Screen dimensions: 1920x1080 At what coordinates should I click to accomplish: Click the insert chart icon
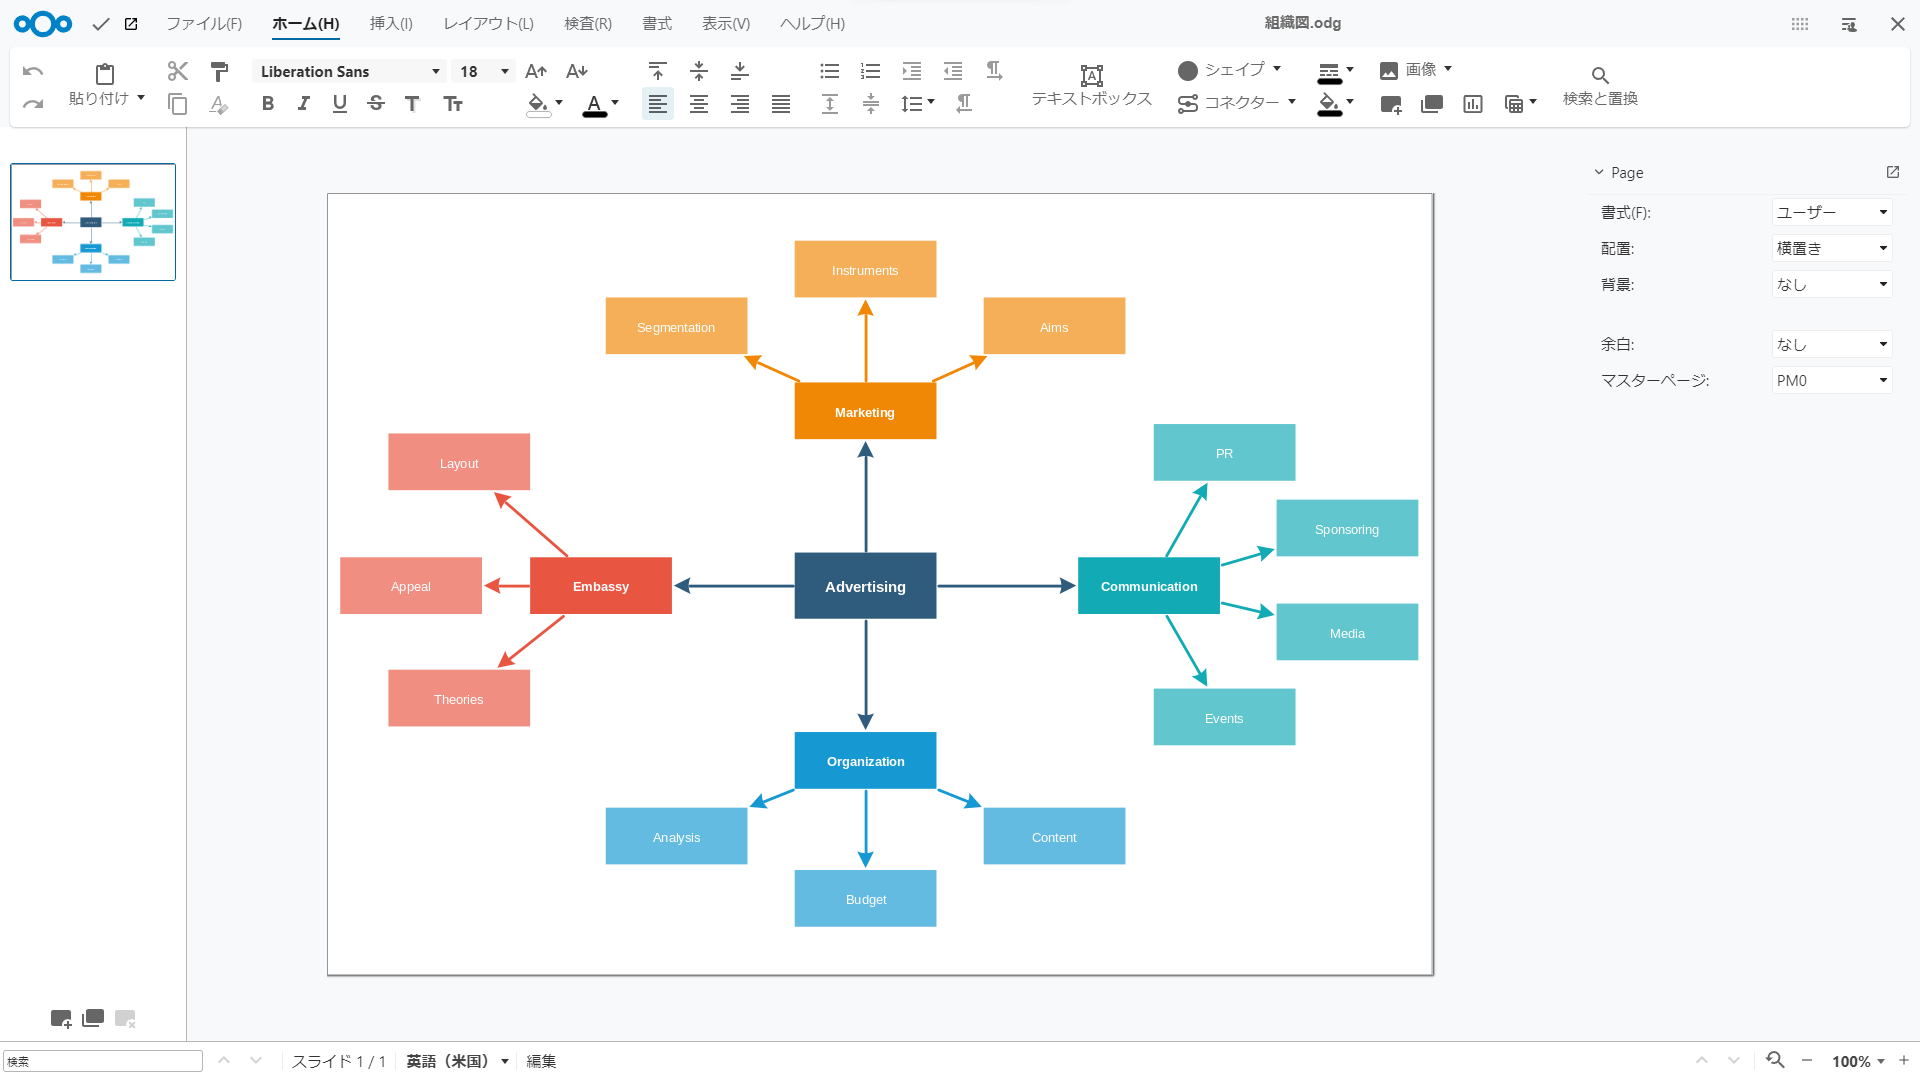pos(1472,104)
